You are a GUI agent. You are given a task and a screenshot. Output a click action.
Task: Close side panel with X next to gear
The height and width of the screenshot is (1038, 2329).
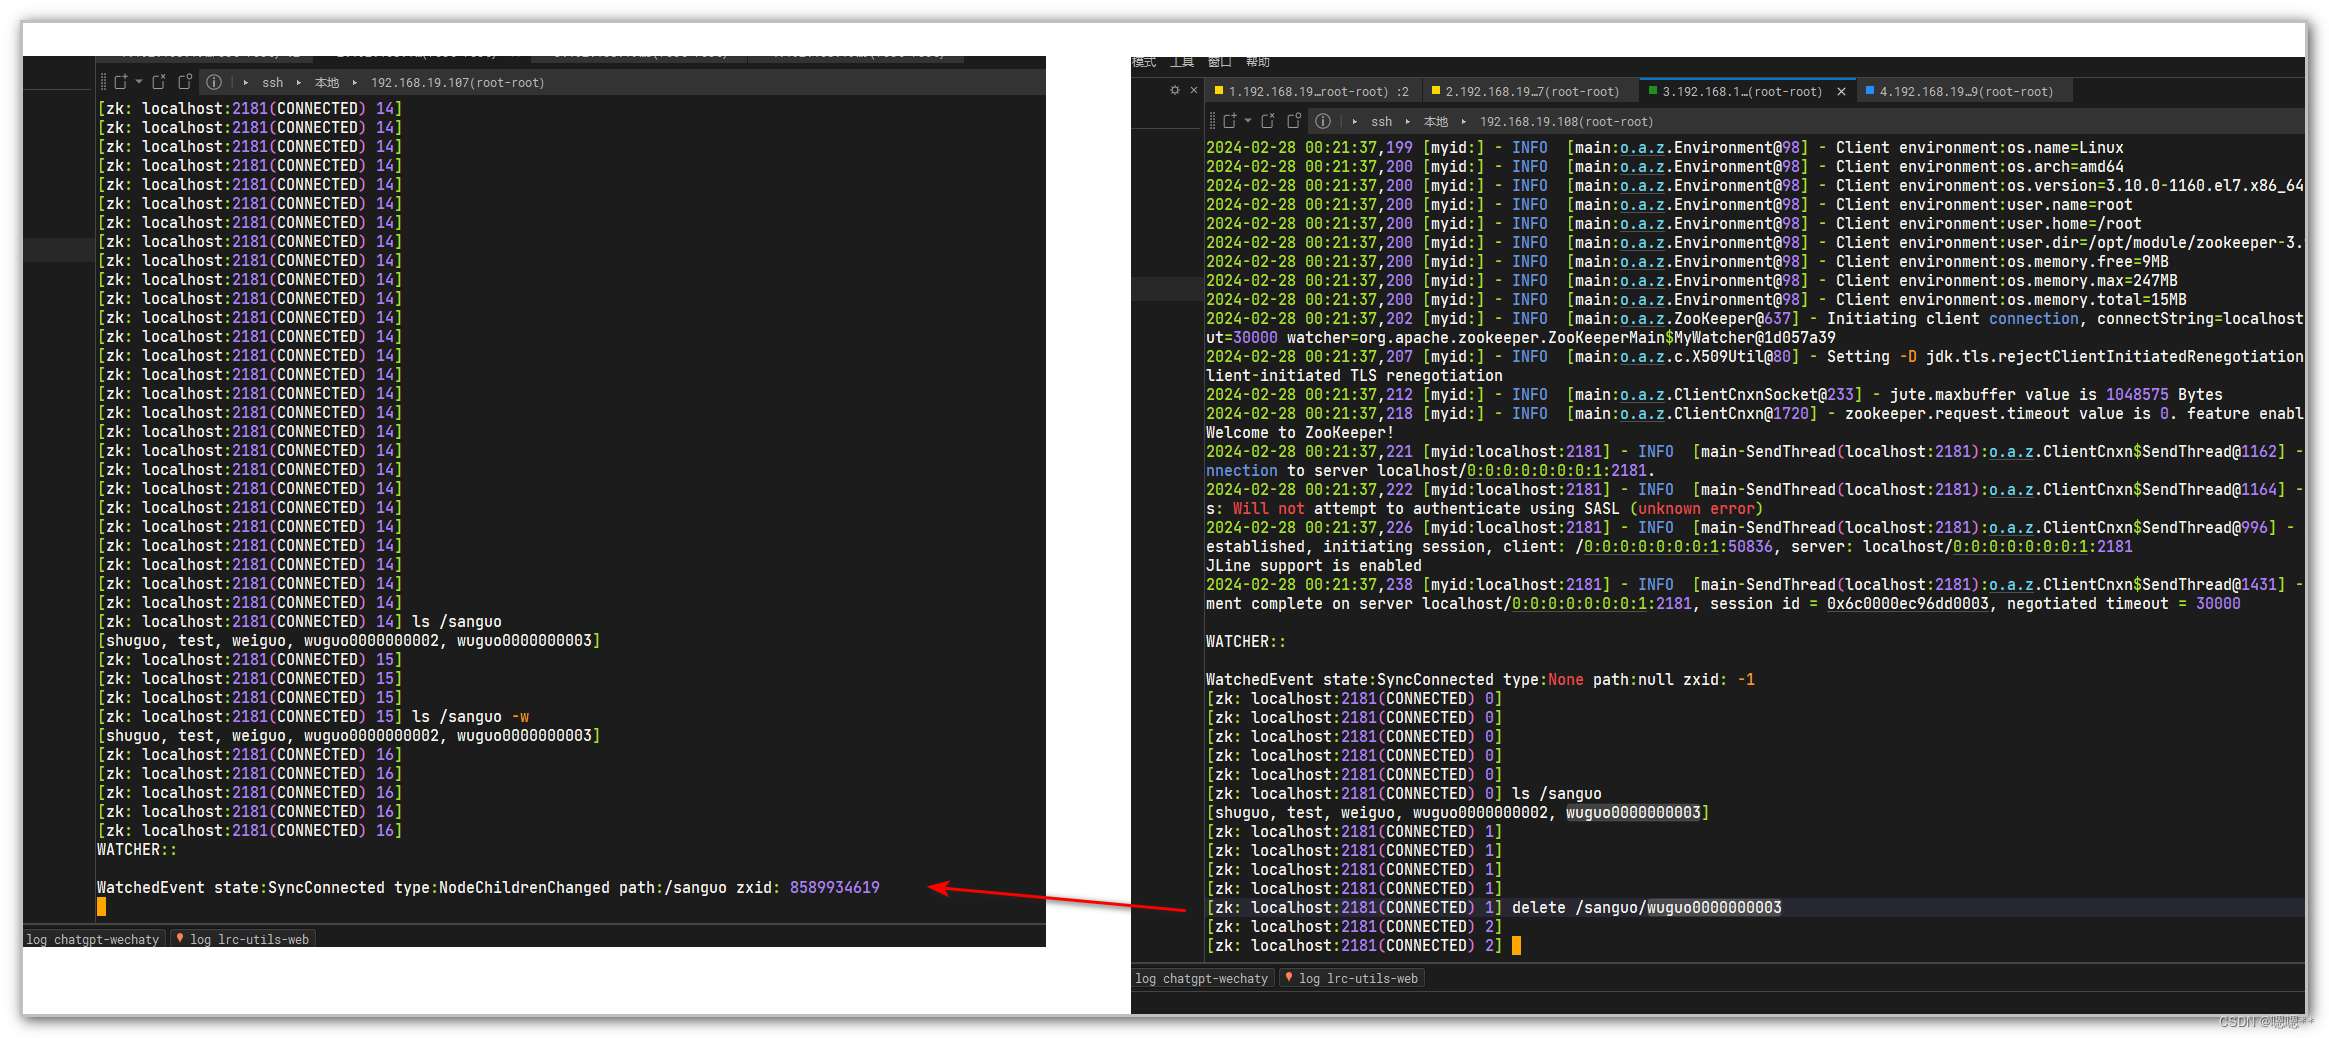1194,90
